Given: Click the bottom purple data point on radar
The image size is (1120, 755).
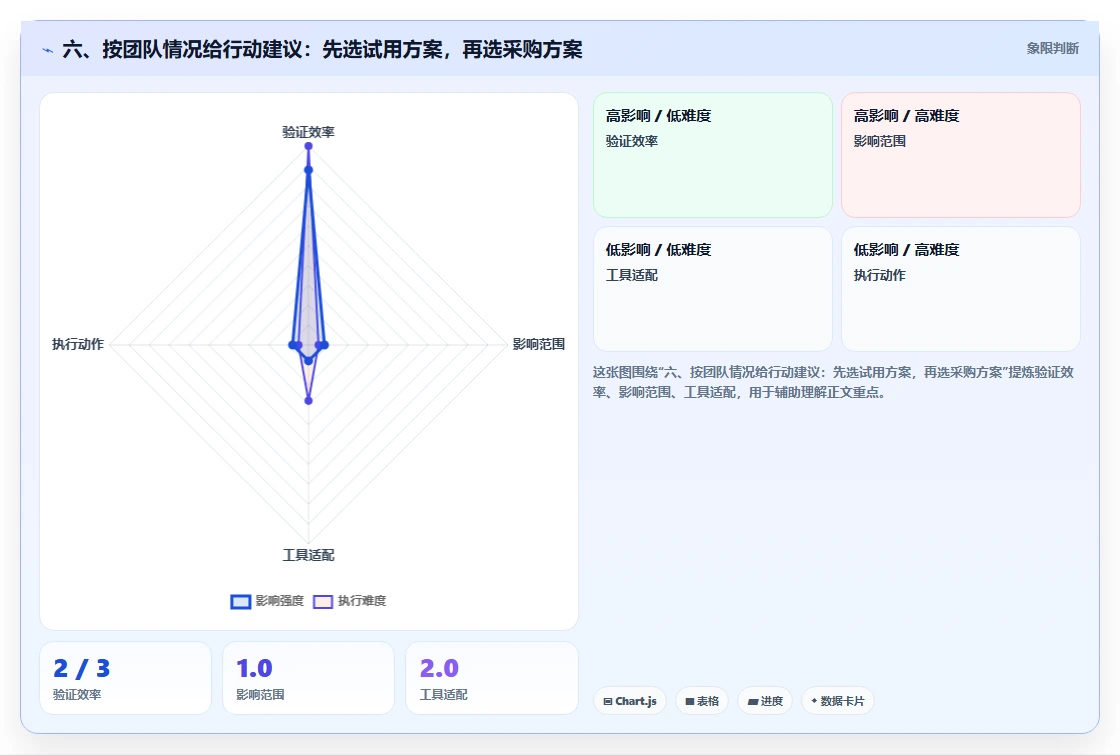Looking at the screenshot, I should pyautogui.click(x=309, y=401).
